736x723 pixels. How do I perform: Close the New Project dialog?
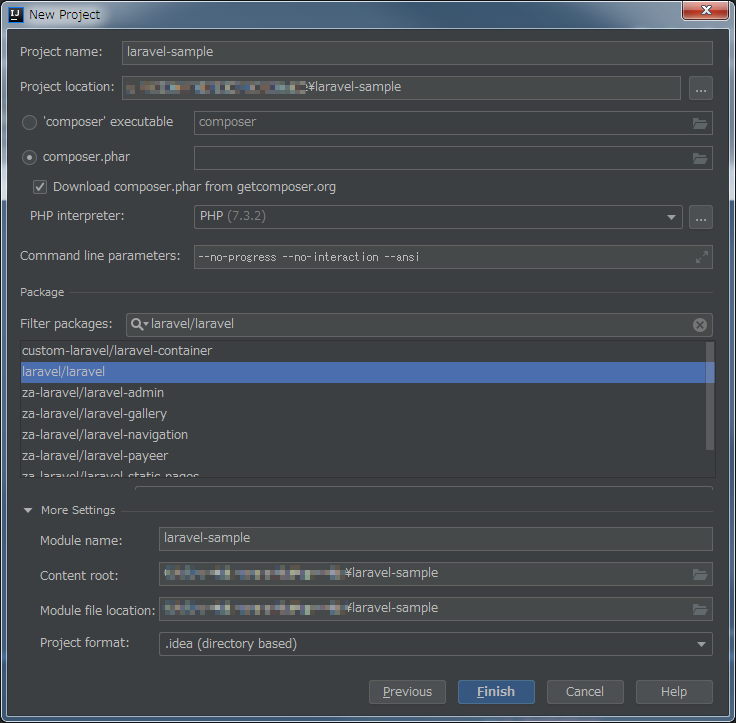coord(705,10)
